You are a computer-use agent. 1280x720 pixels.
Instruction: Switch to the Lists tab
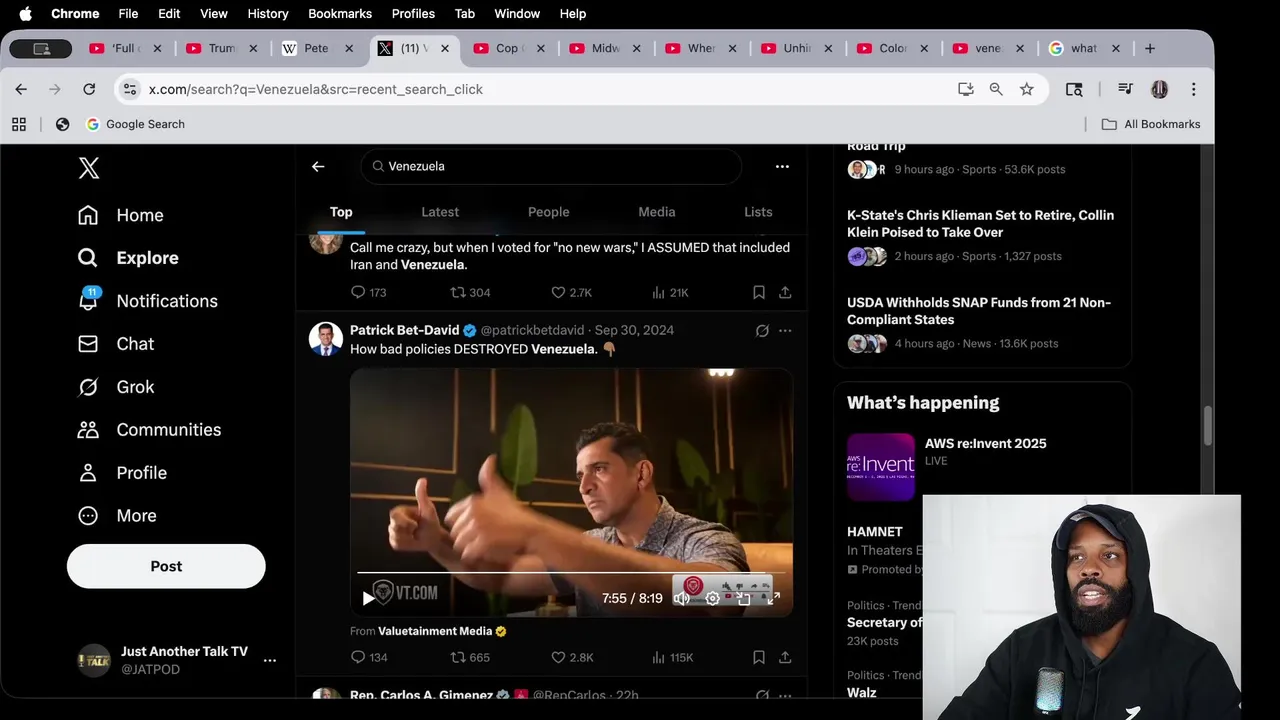click(x=758, y=212)
